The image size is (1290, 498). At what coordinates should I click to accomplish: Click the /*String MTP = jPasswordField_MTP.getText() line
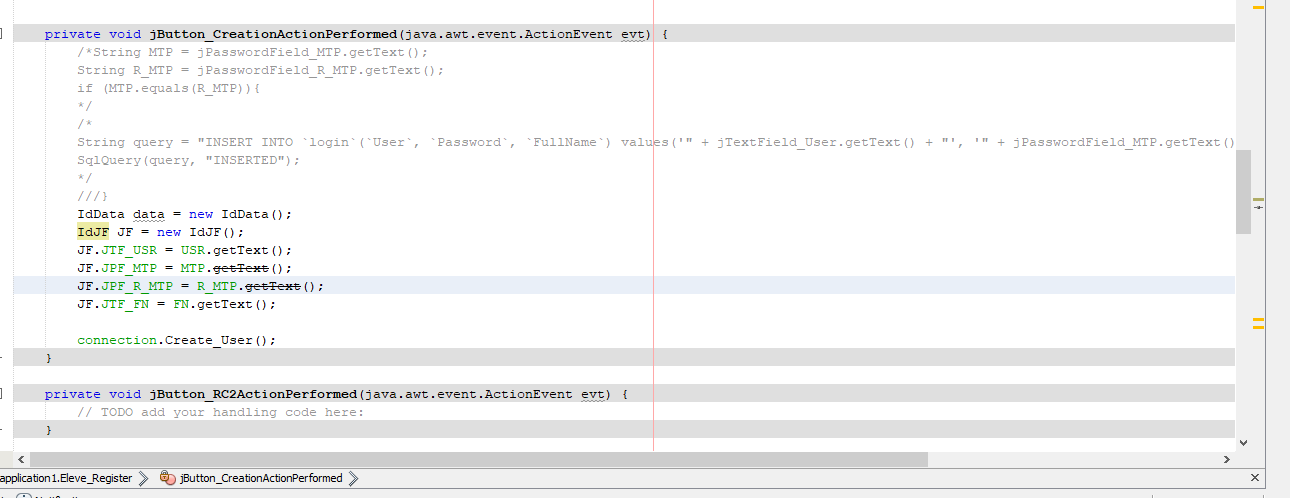pos(252,52)
